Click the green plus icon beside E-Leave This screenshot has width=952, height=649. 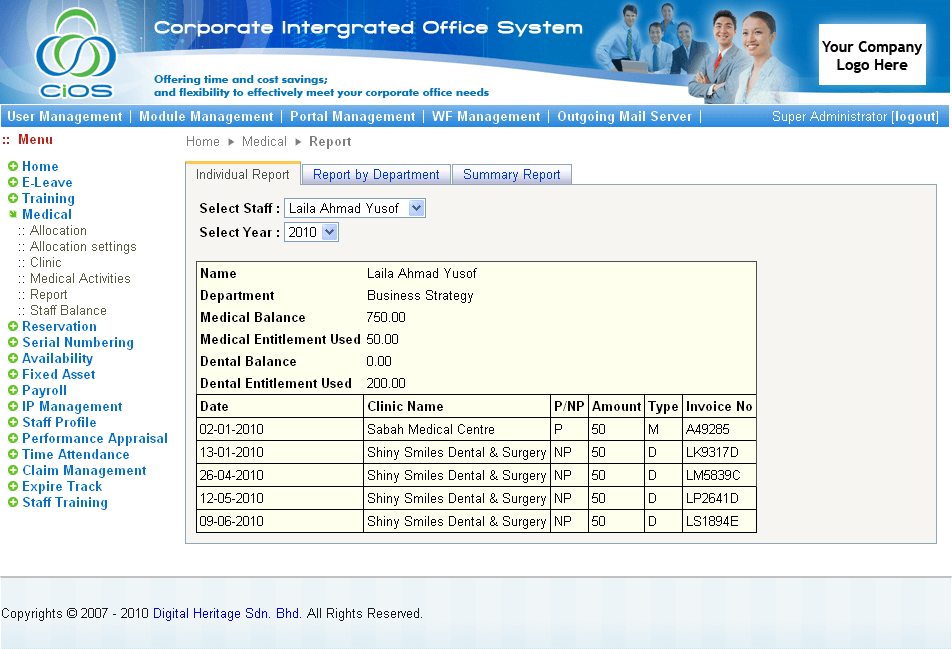click(x=13, y=183)
